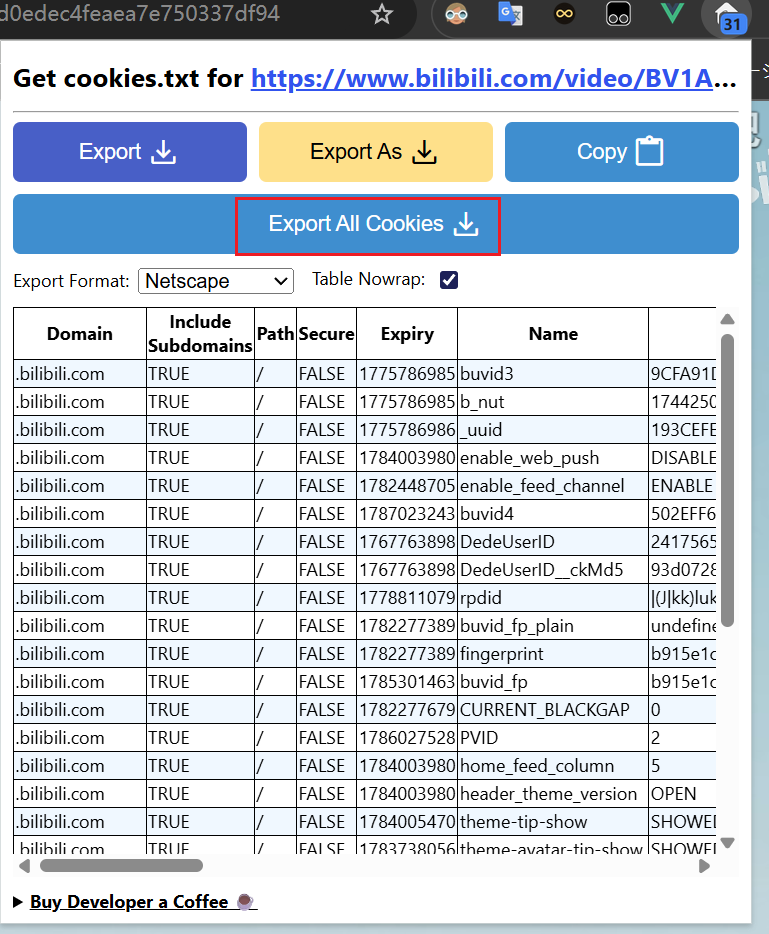Select the b_nut cookie name cell
The height and width of the screenshot is (934, 769).
click(x=553, y=401)
